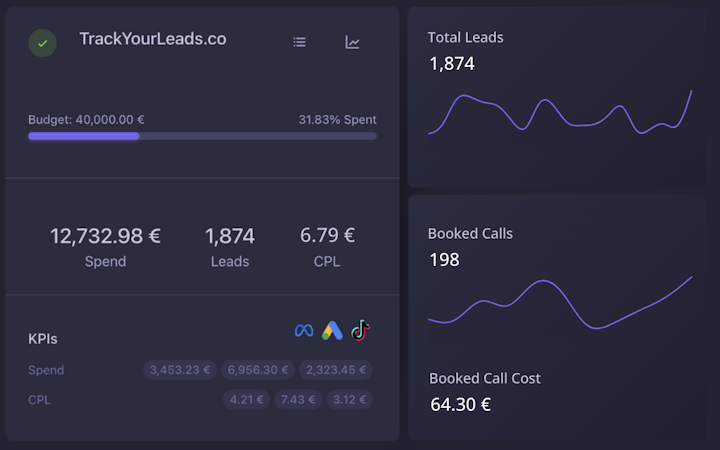Click the Spend label under 12,732.98 €
720x450 pixels.
[105, 261]
